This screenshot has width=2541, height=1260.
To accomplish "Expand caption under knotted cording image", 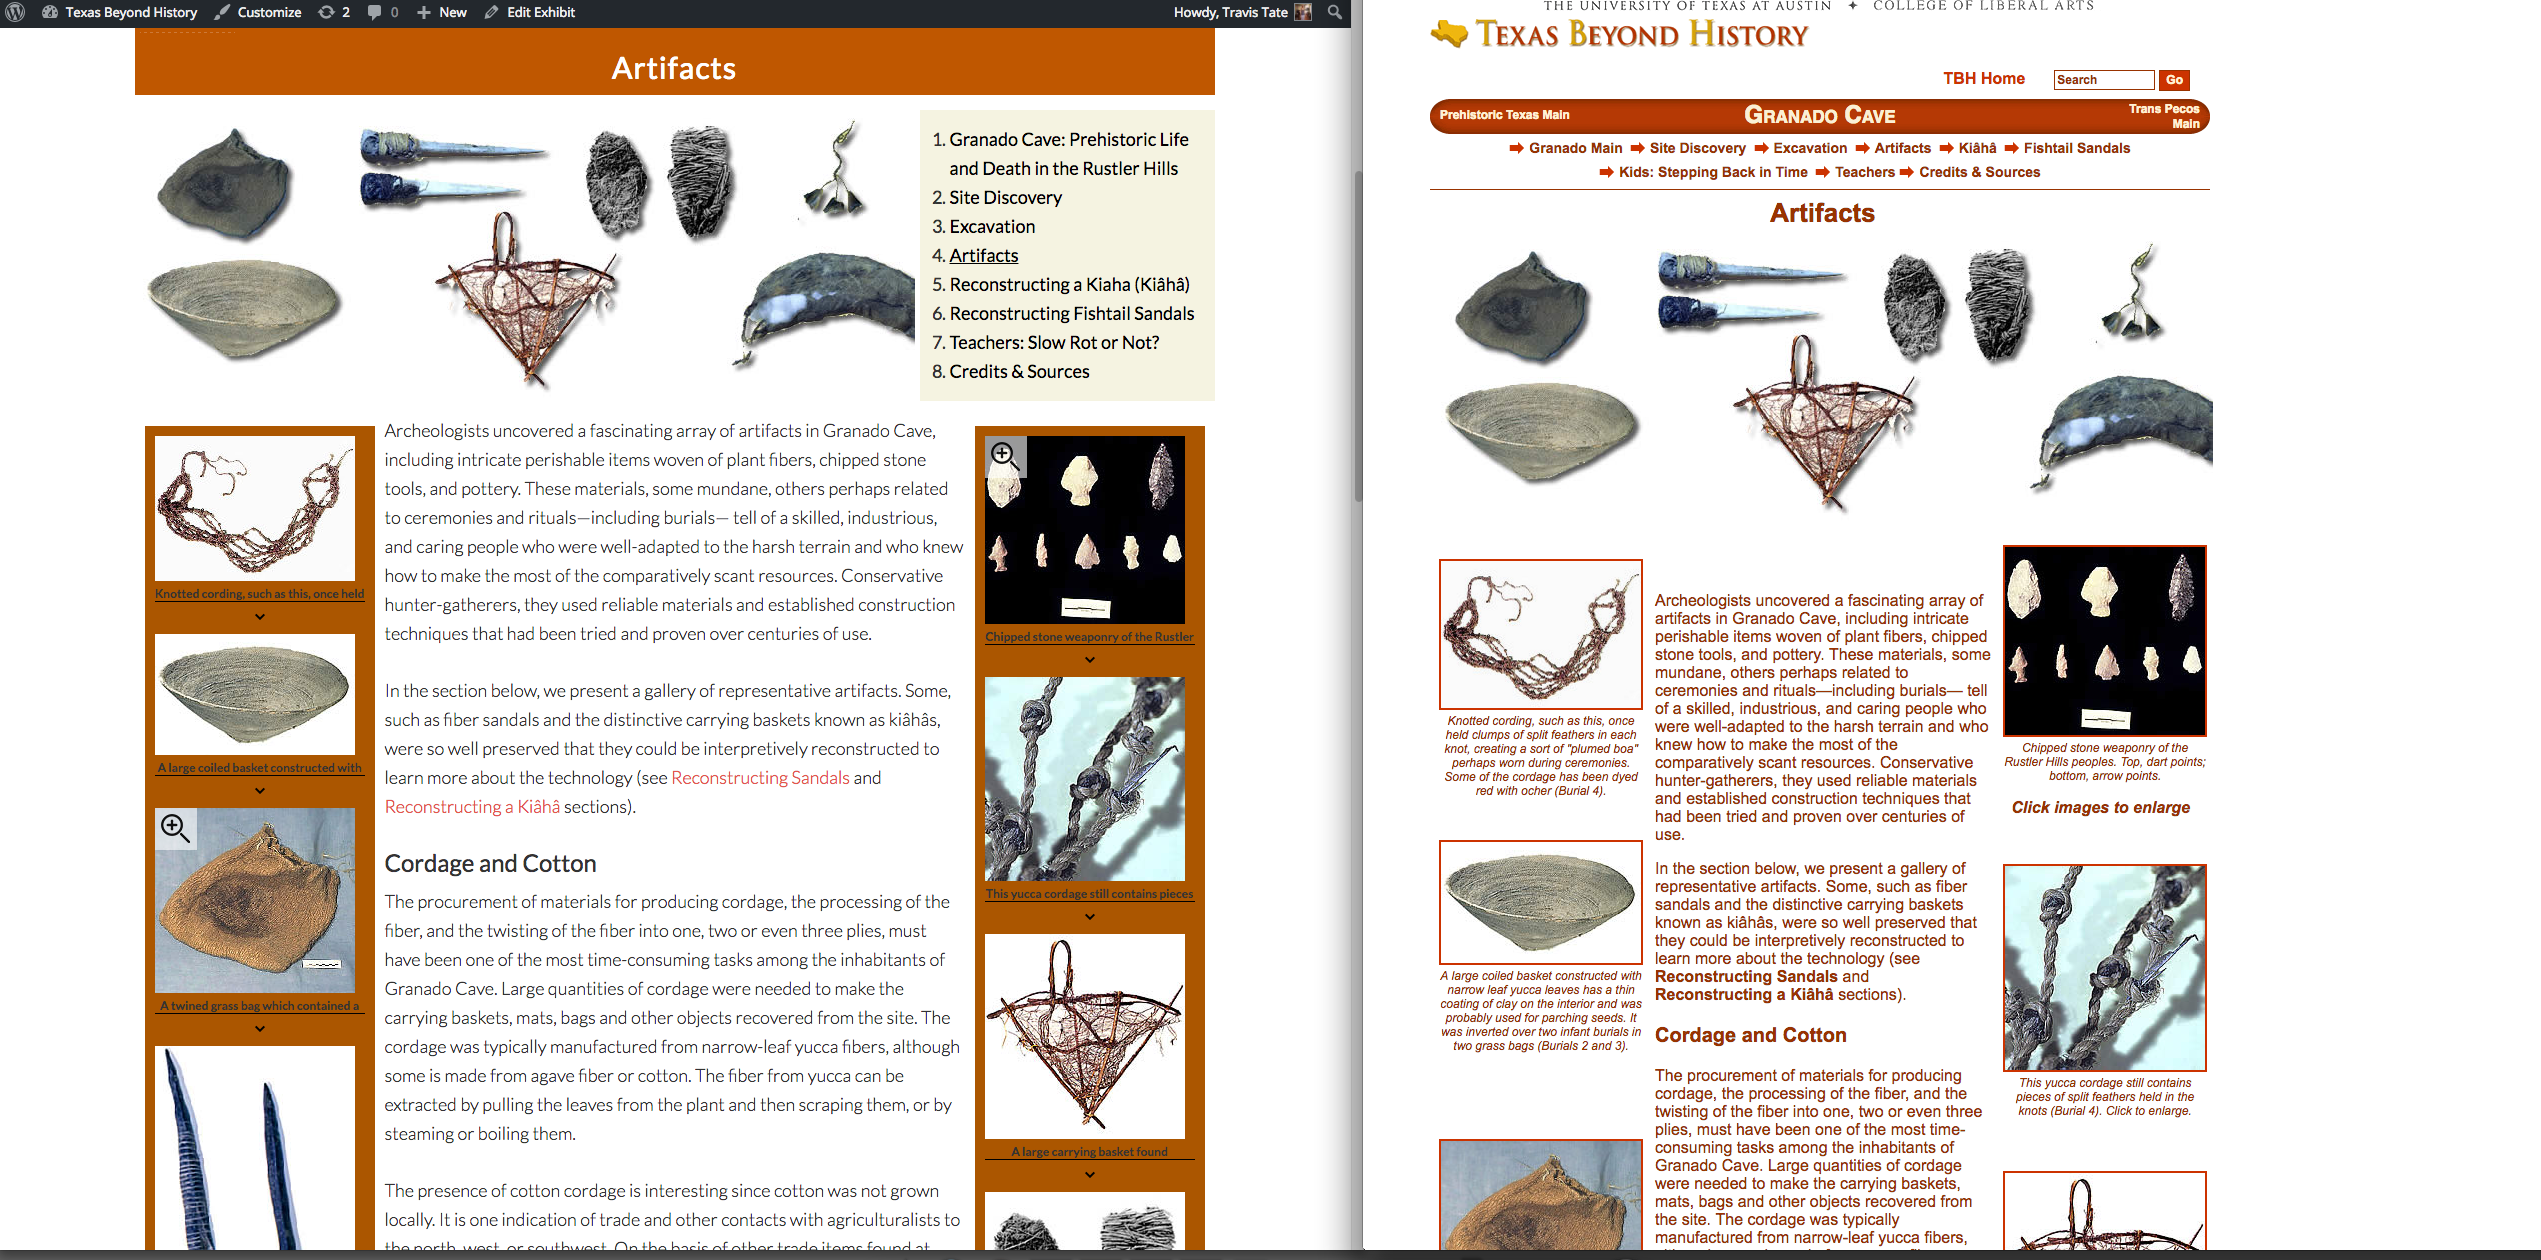I will tap(260, 617).
